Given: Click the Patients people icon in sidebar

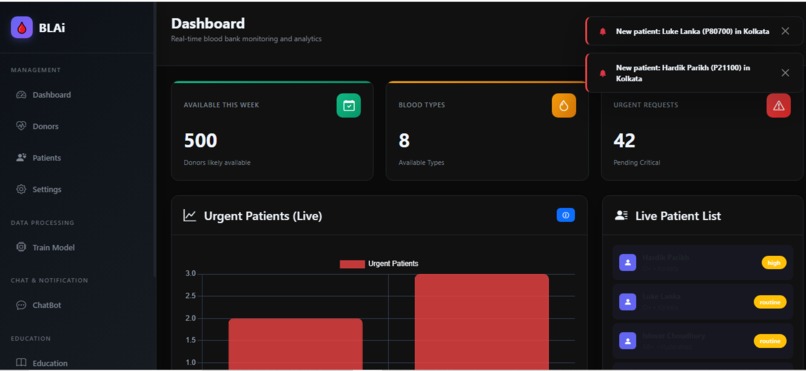Looking at the screenshot, I should click(x=21, y=157).
